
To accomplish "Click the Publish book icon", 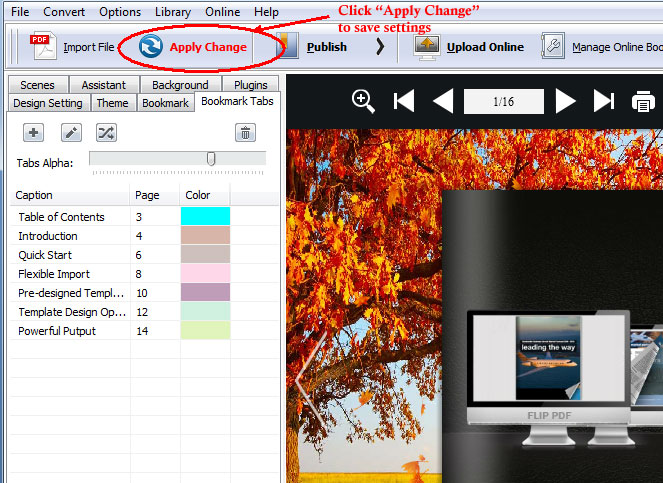I will [x=287, y=46].
